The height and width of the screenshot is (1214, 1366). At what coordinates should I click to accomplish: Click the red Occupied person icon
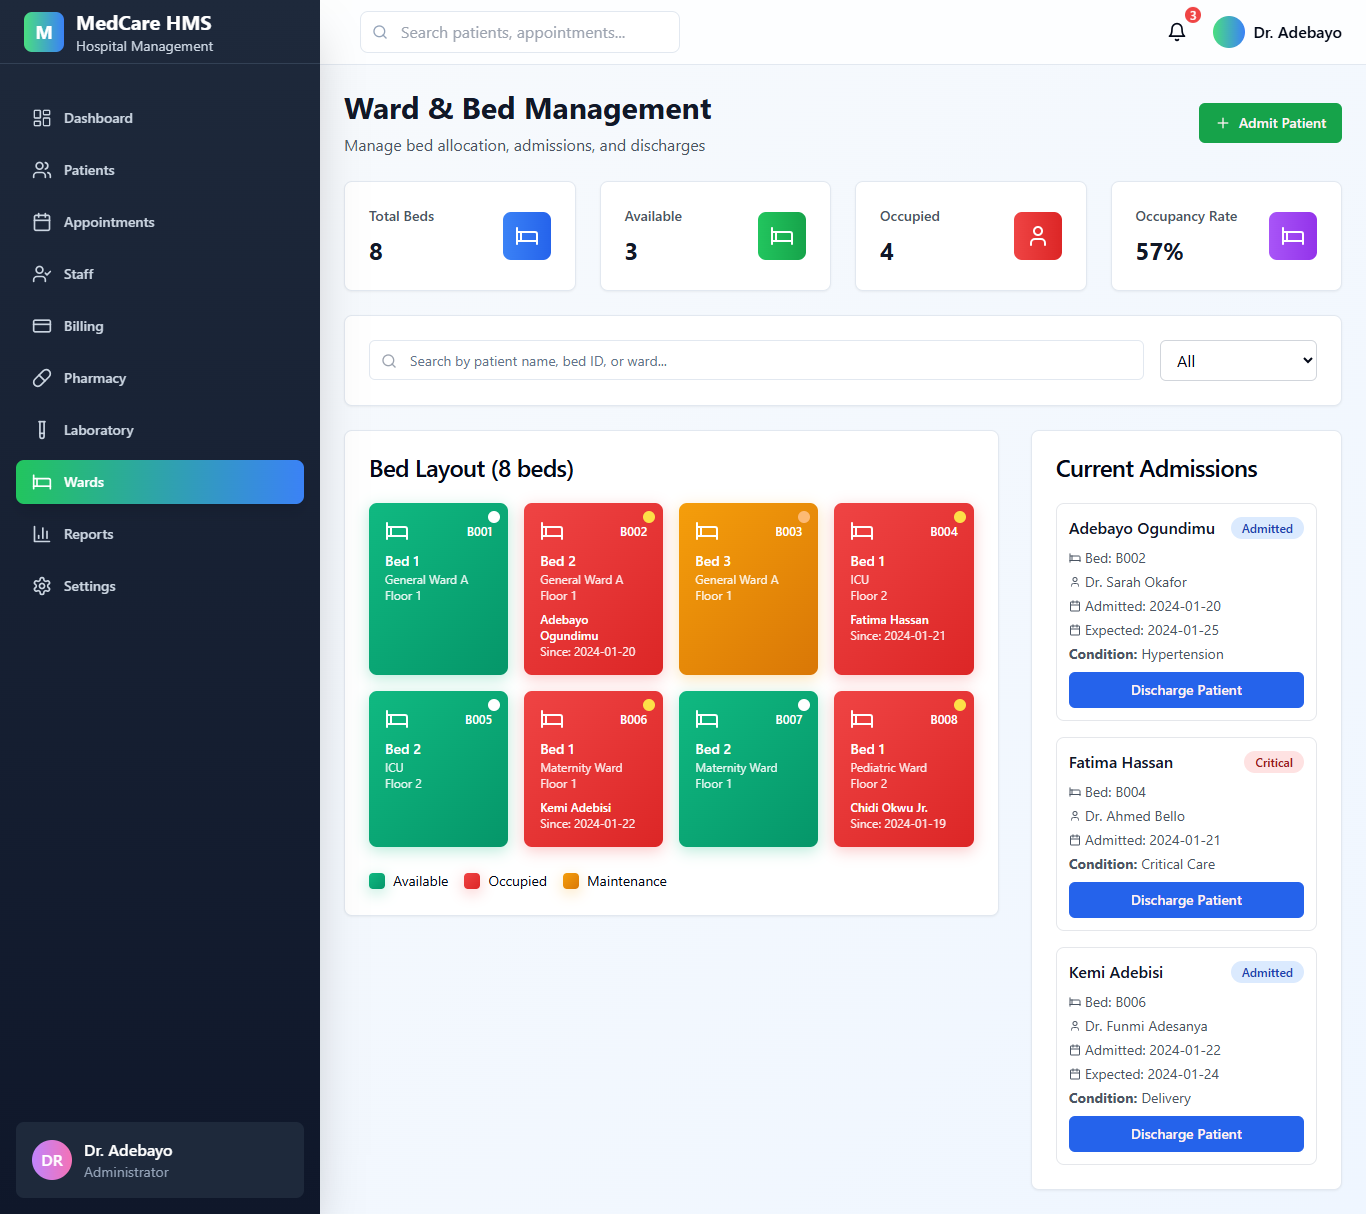coord(1038,236)
